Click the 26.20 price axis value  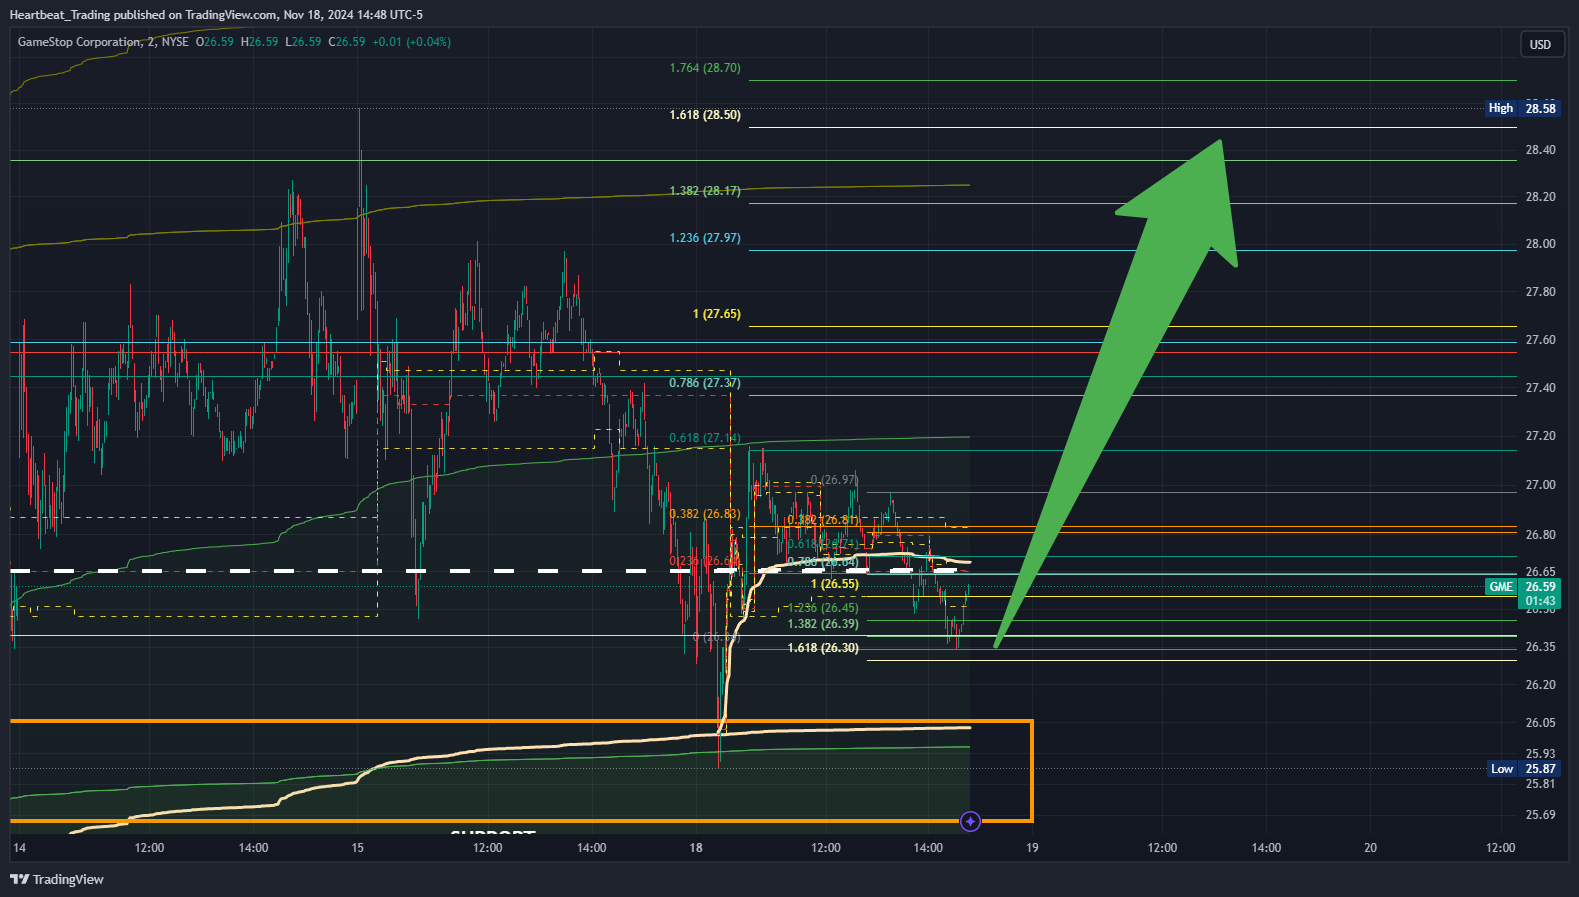(x=1540, y=685)
